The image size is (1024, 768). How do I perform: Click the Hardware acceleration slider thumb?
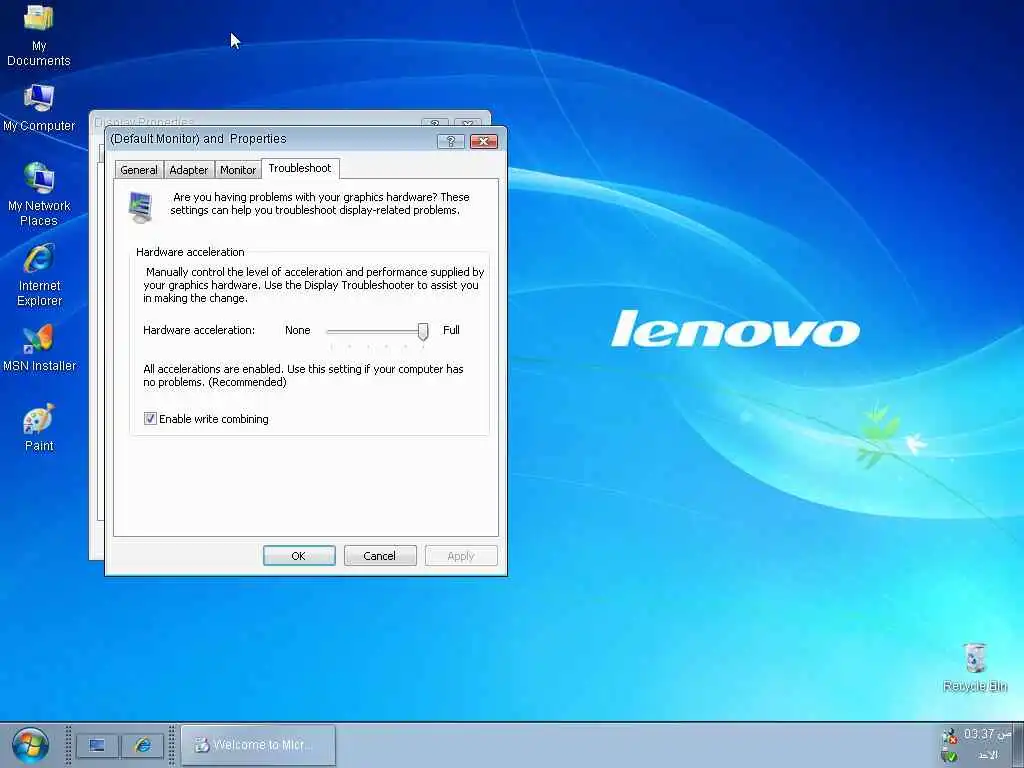[423, 332]
